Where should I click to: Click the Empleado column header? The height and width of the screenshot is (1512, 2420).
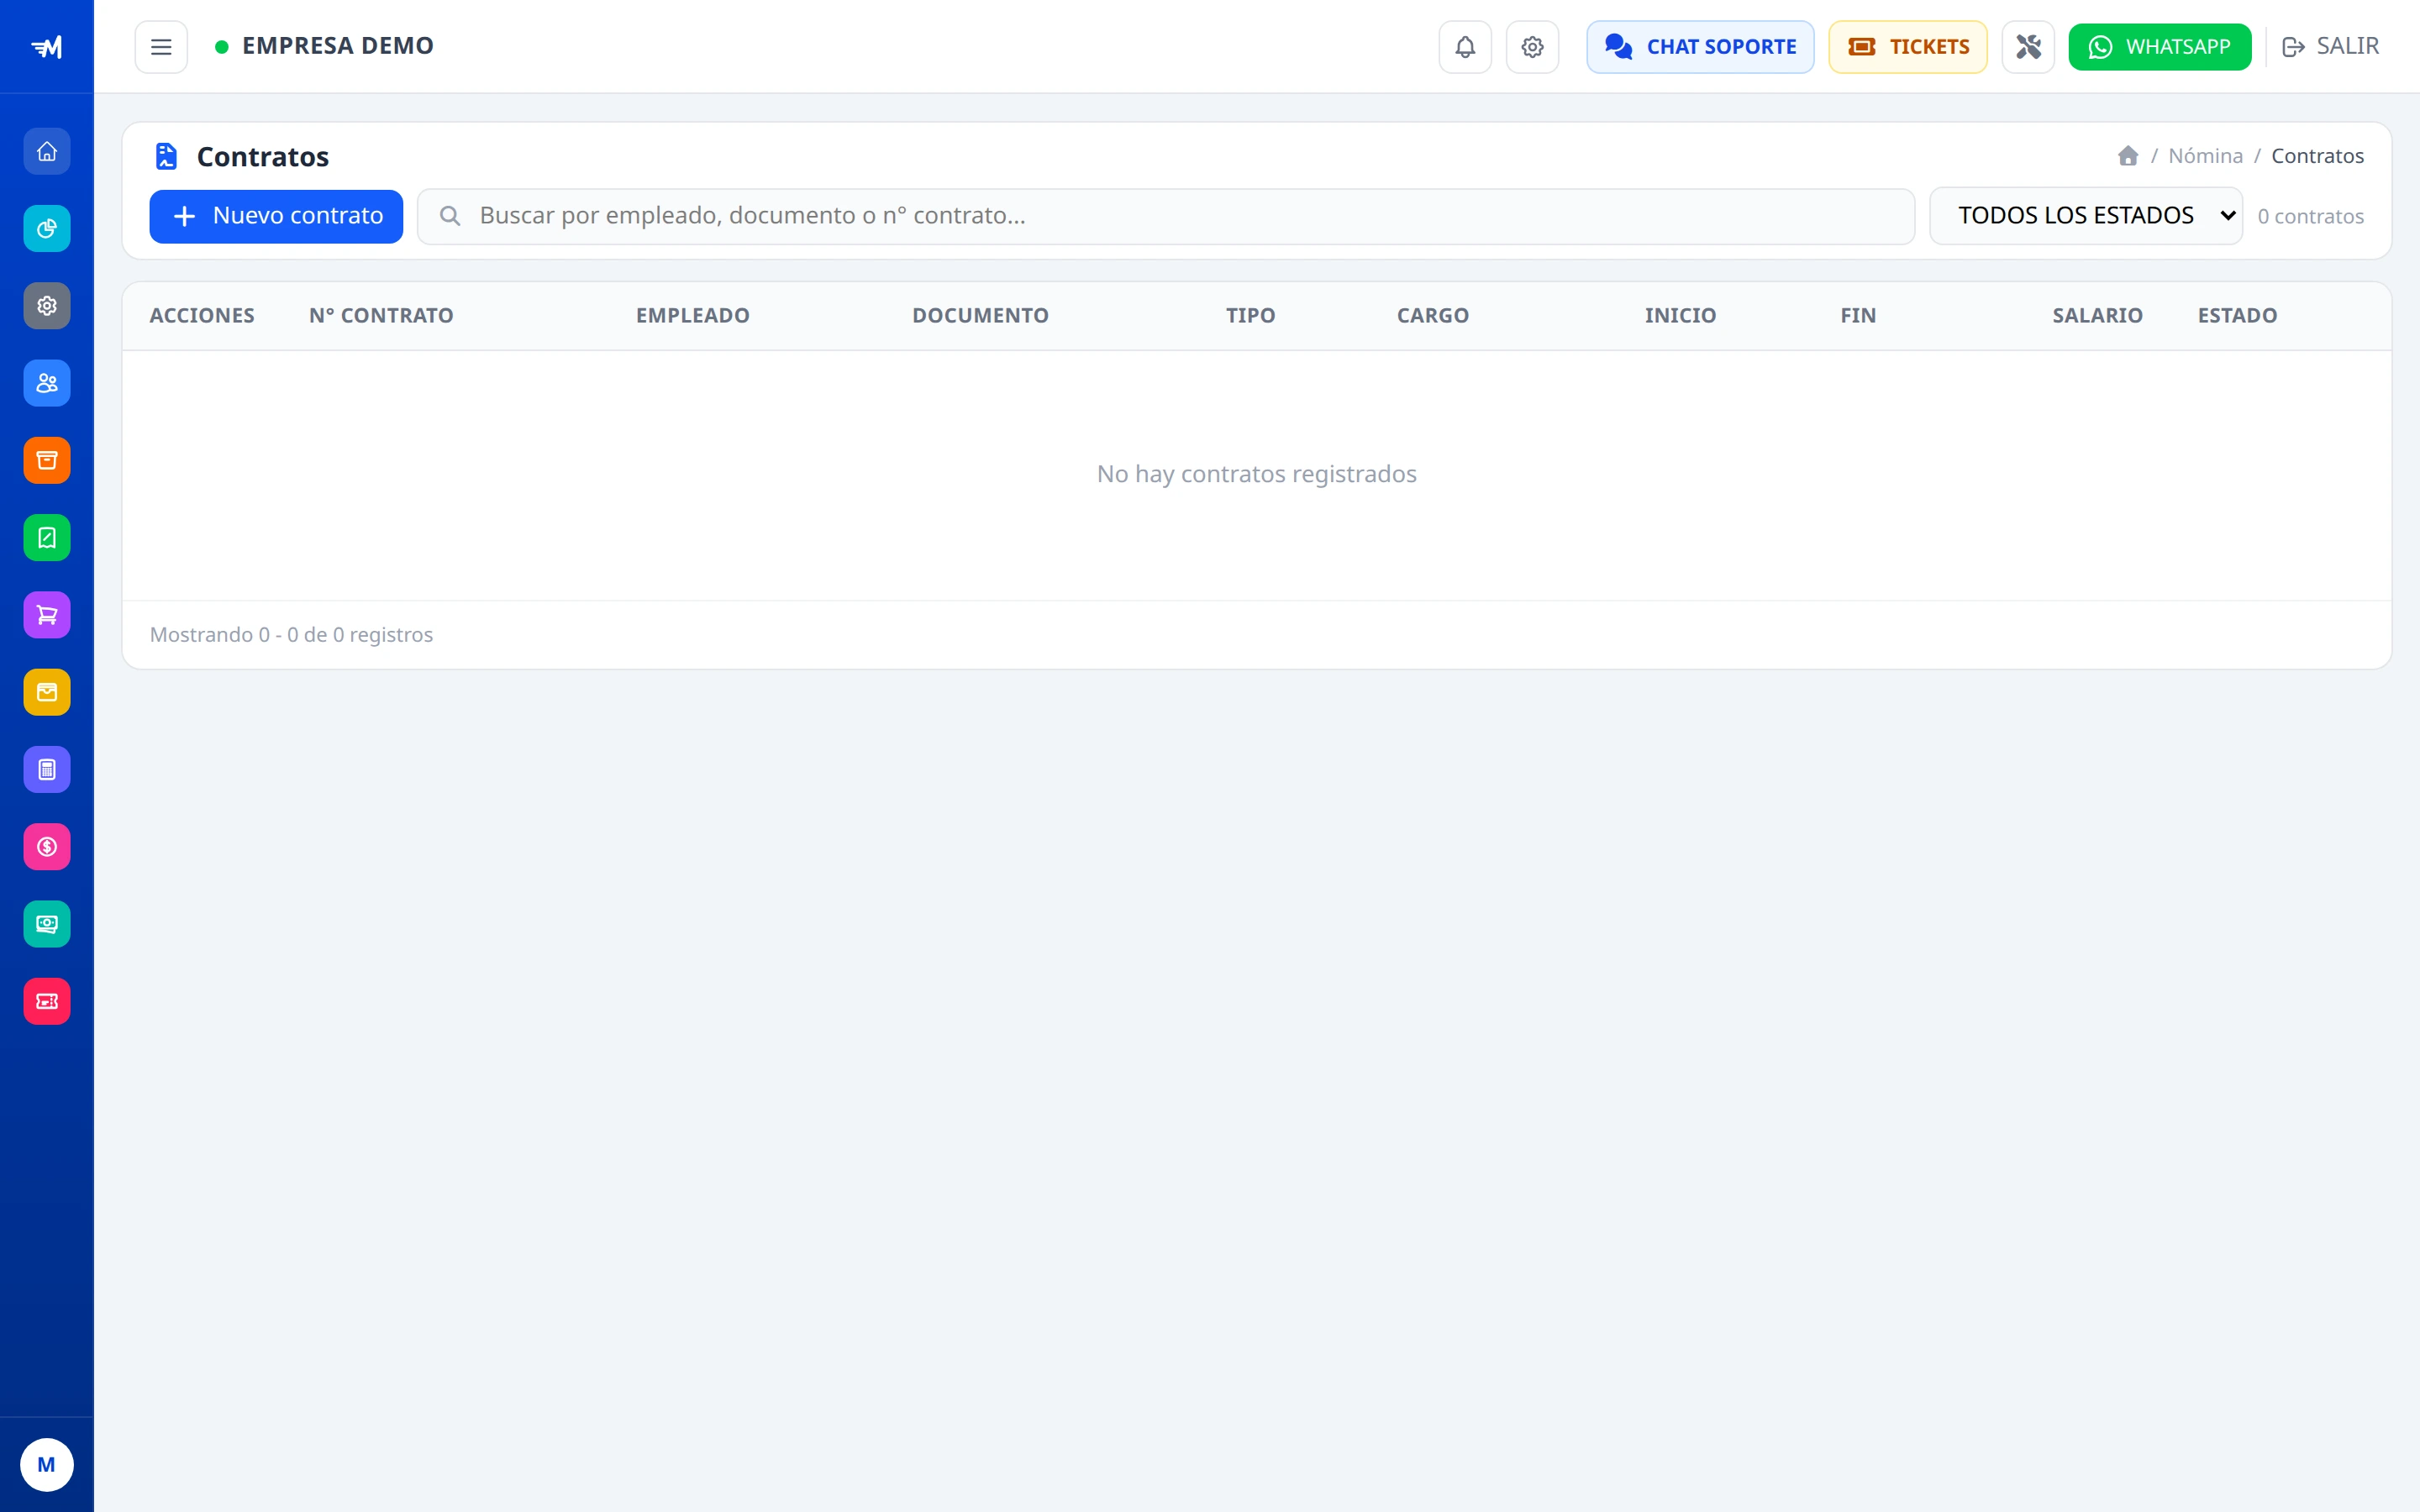tap(692, 316)
